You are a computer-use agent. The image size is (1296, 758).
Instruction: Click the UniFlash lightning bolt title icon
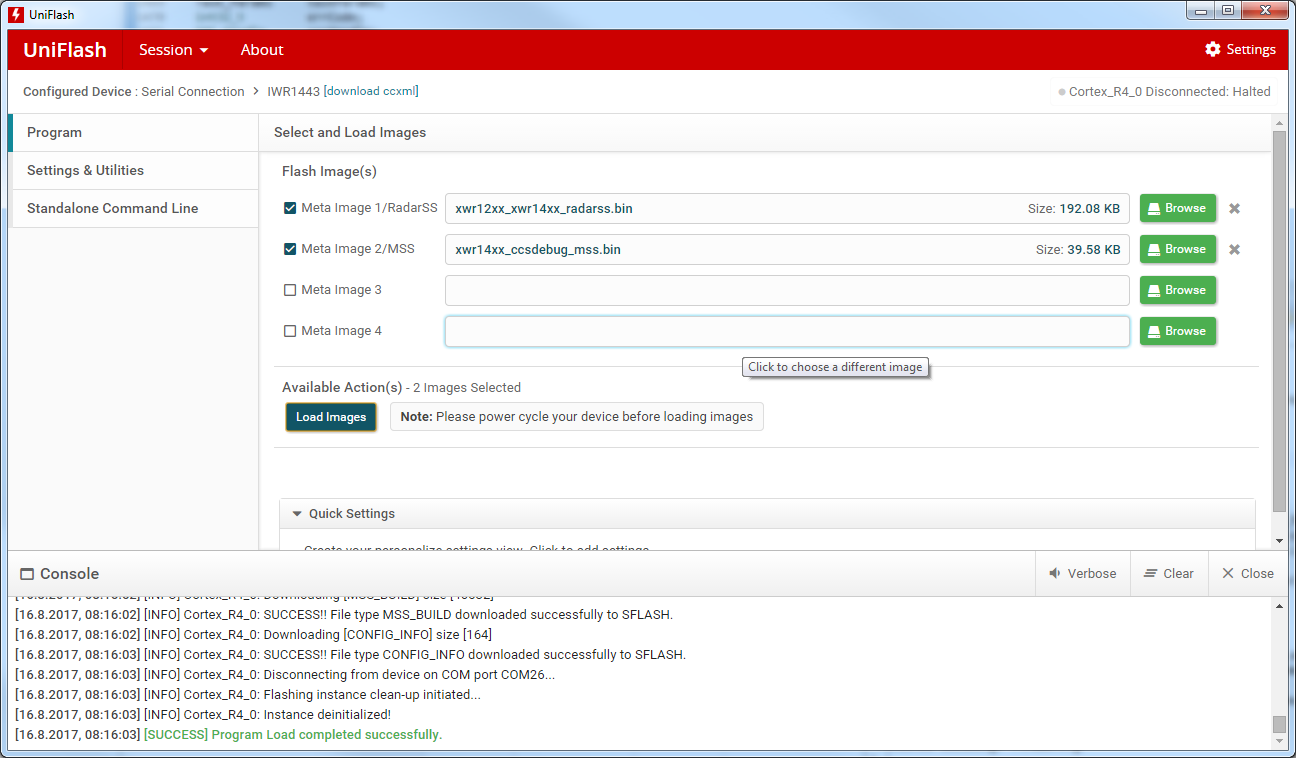pyautogui.click(x=16, y=14)
